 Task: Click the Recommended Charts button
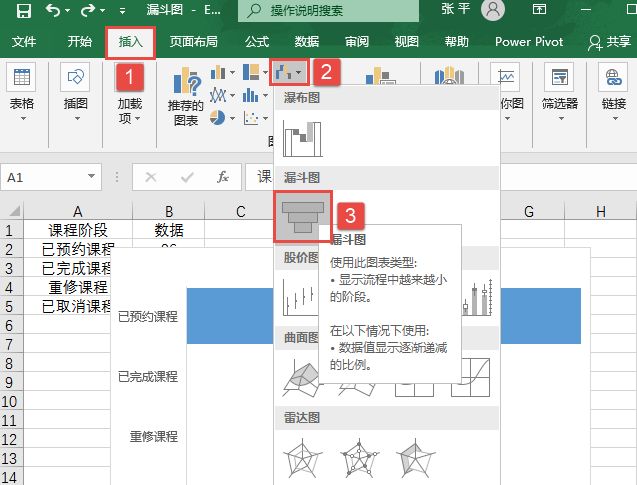(185, 99)
